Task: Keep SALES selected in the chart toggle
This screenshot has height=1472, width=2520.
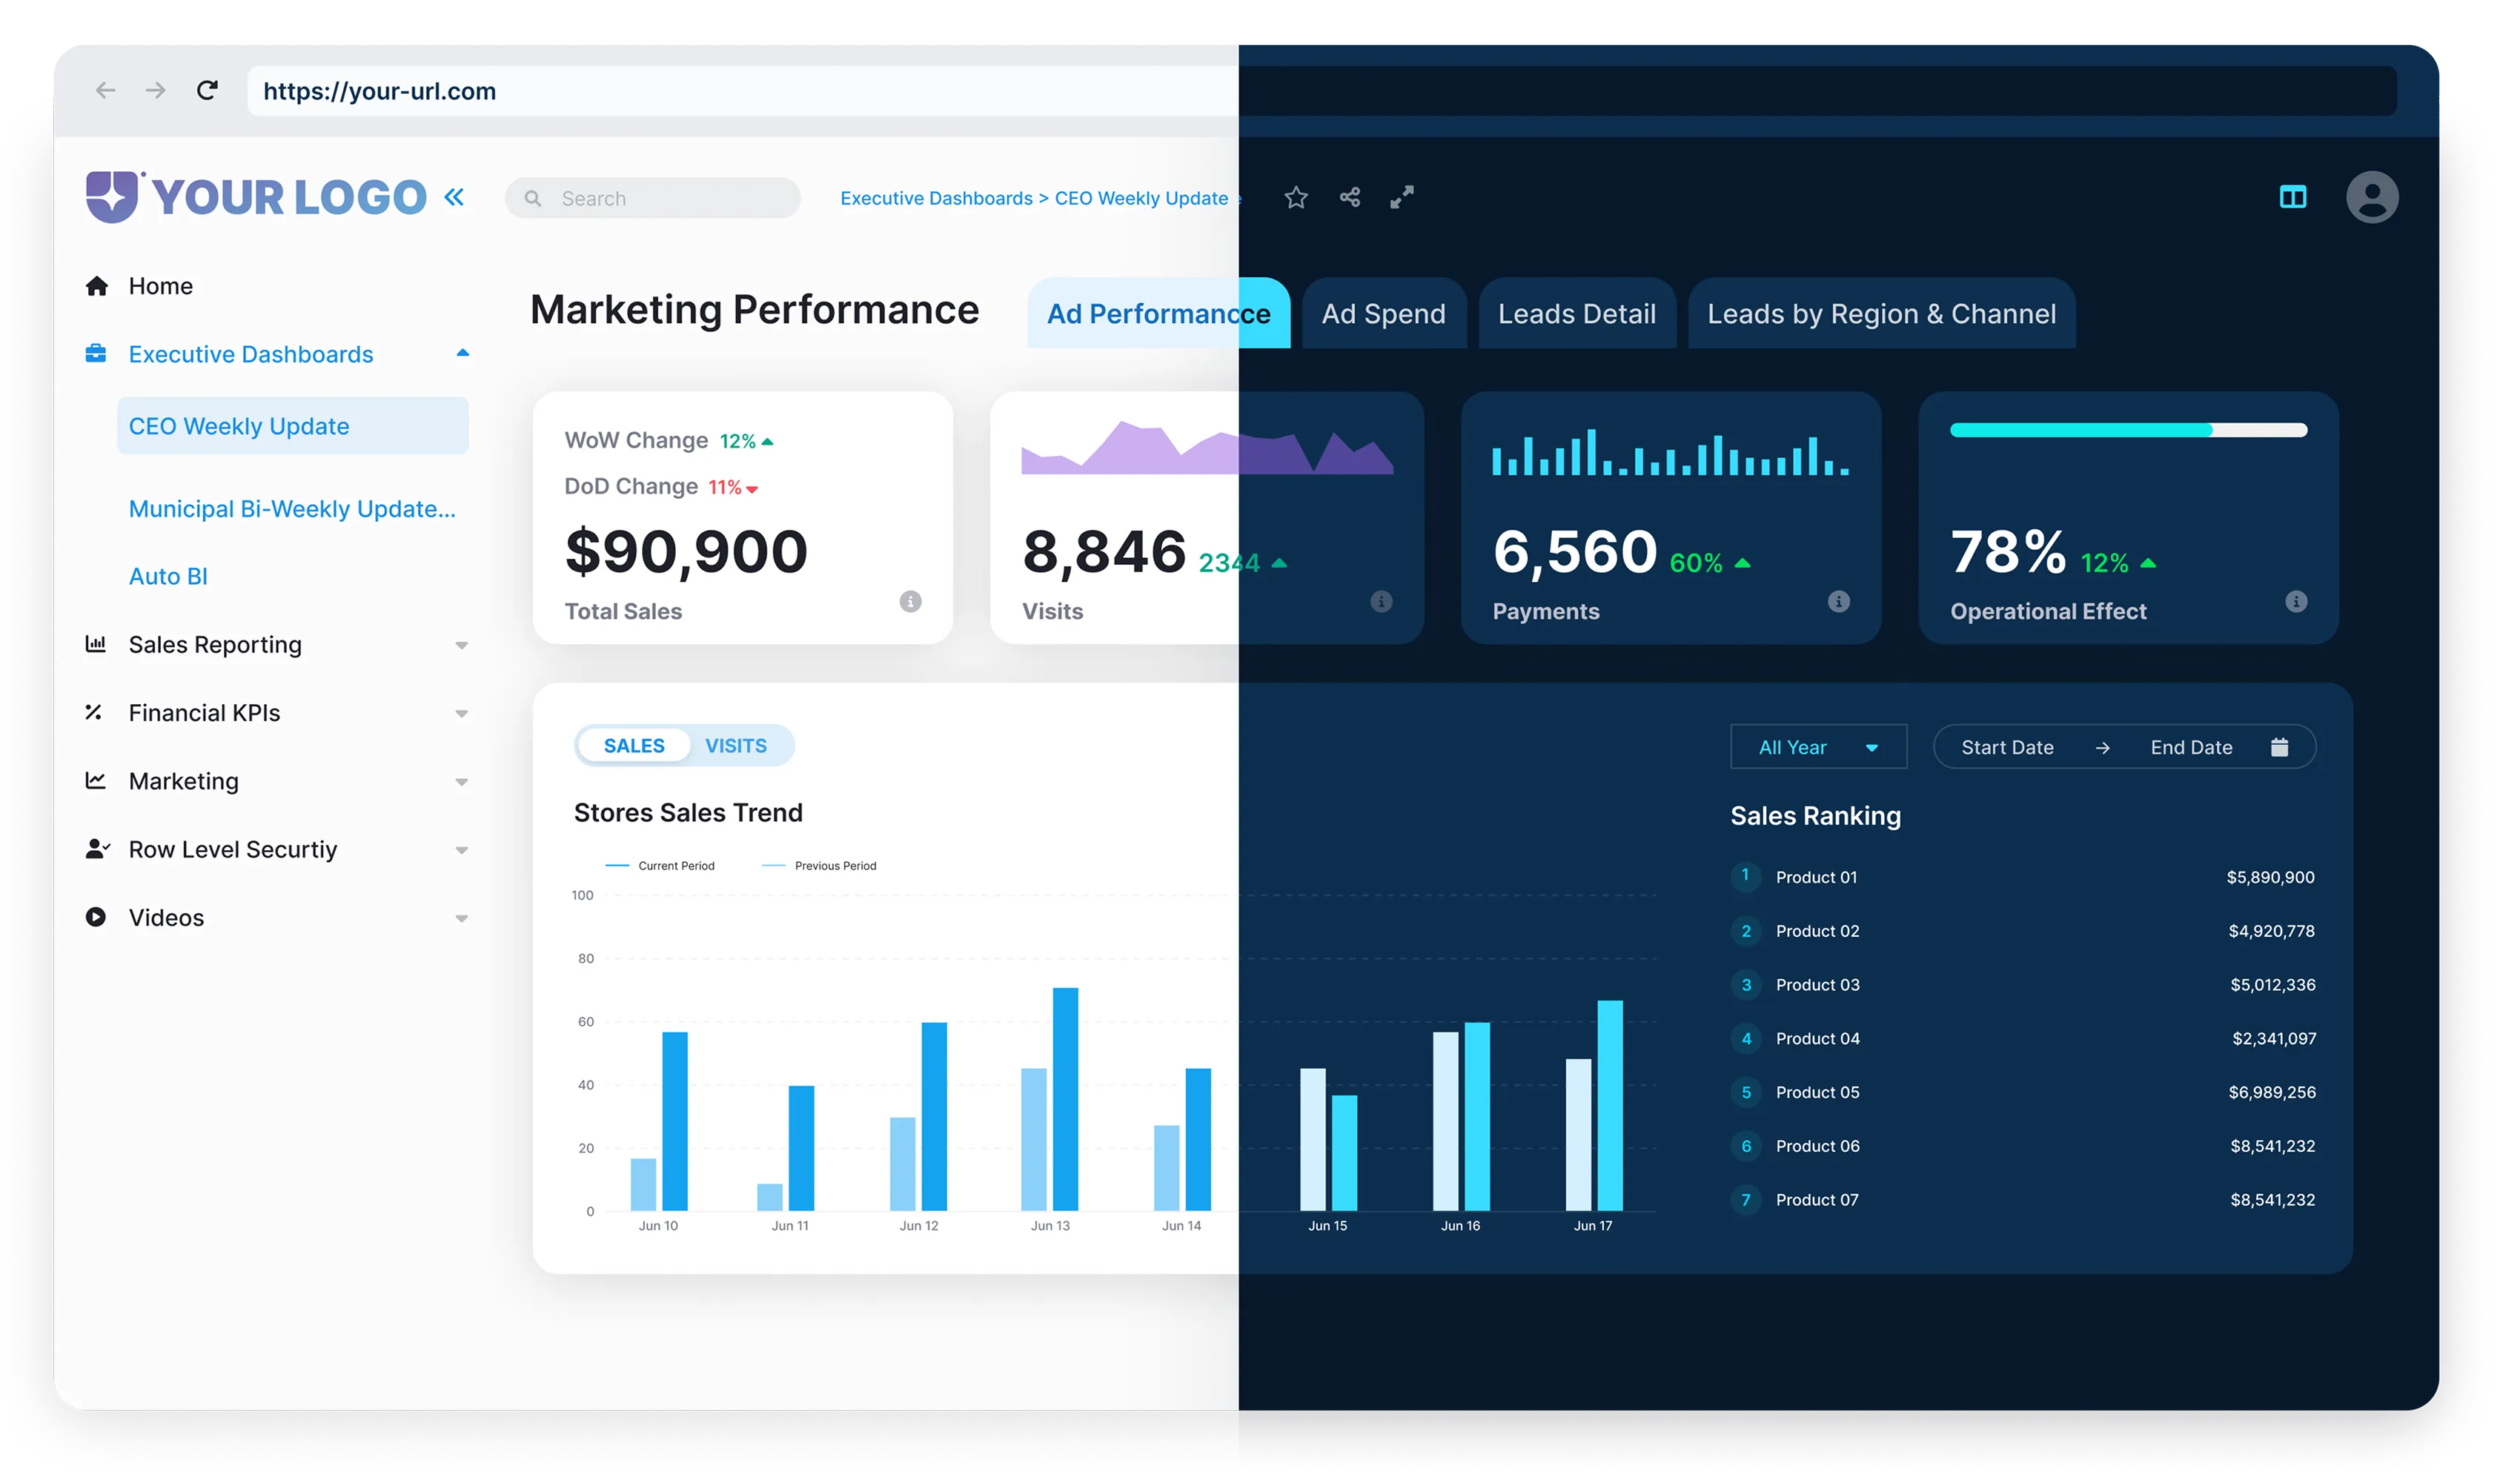Action: [x=633, y=745]
